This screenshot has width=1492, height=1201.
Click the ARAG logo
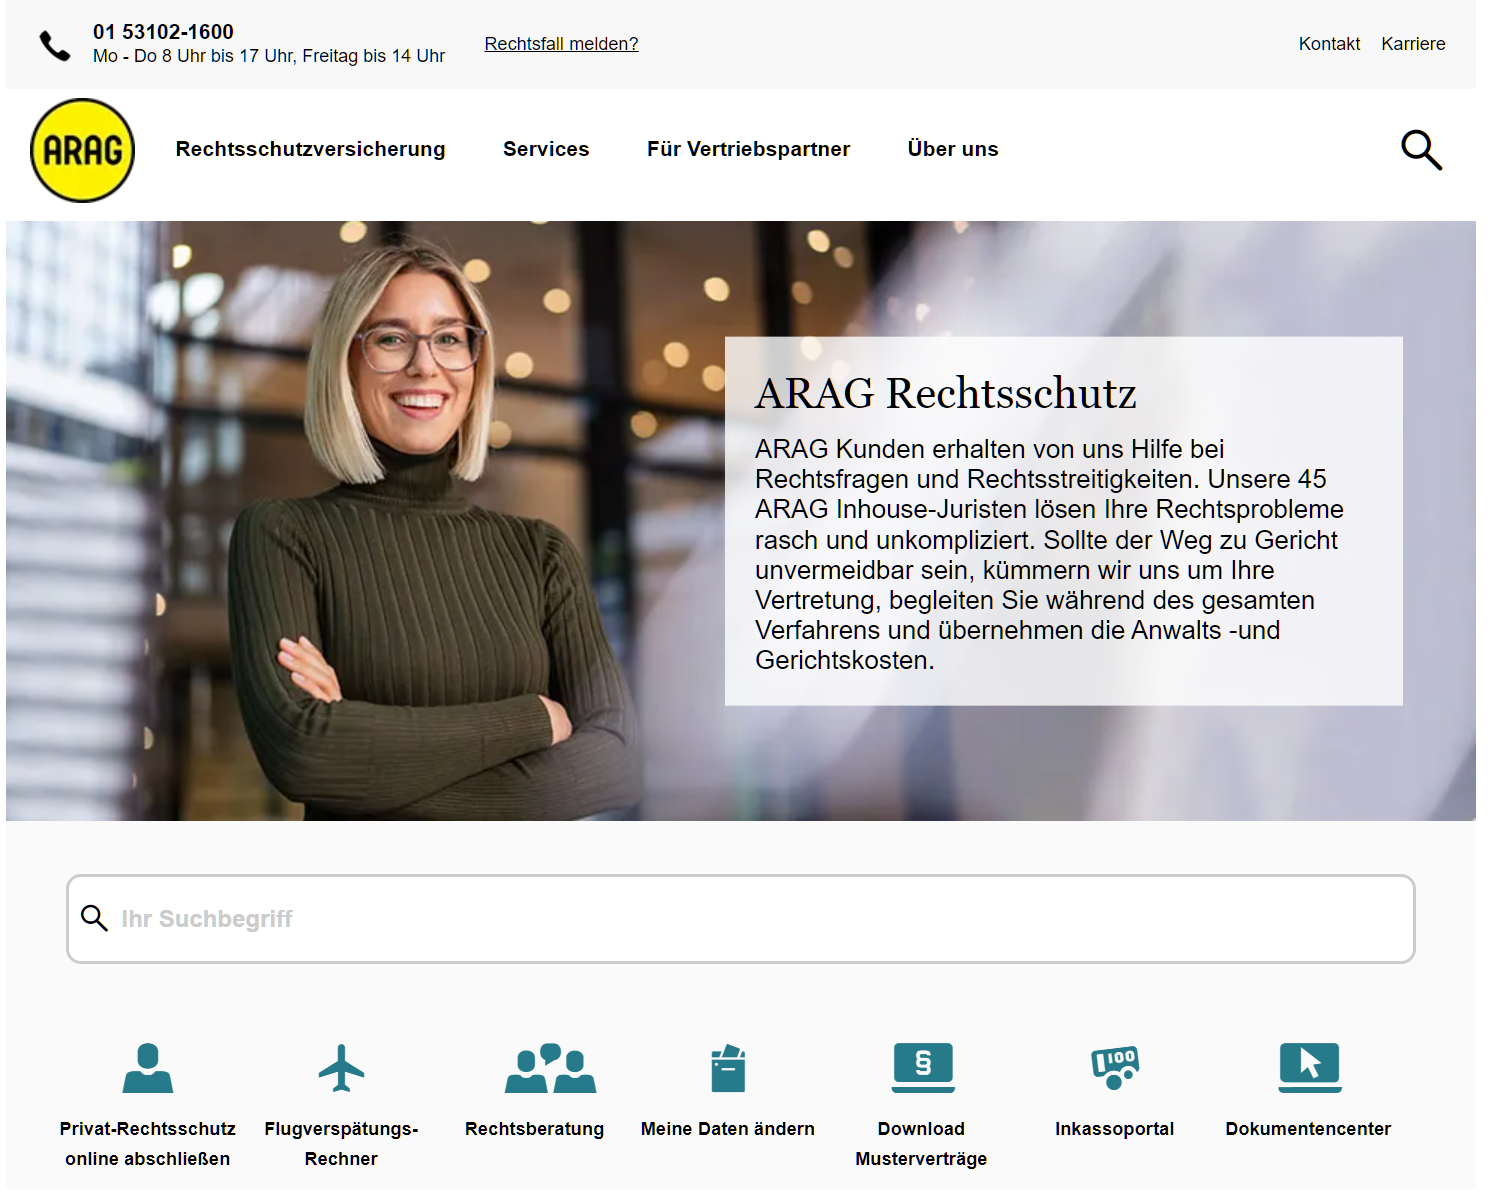point(83,150)
